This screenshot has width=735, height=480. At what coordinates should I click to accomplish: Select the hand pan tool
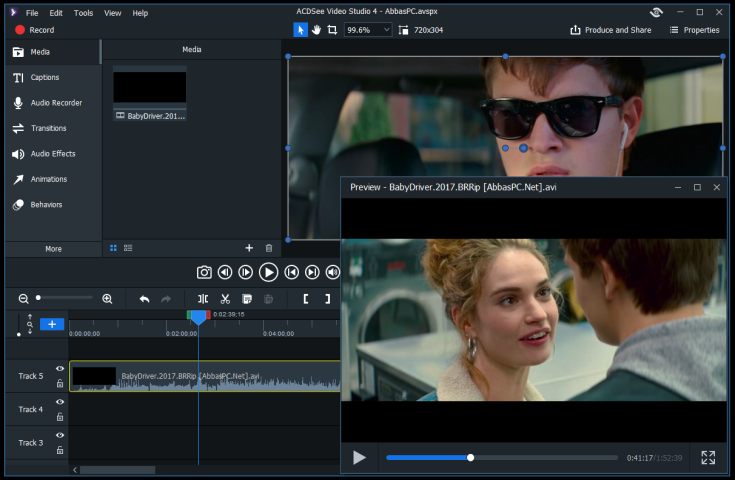pyautogui.click(x=316, y=30)
